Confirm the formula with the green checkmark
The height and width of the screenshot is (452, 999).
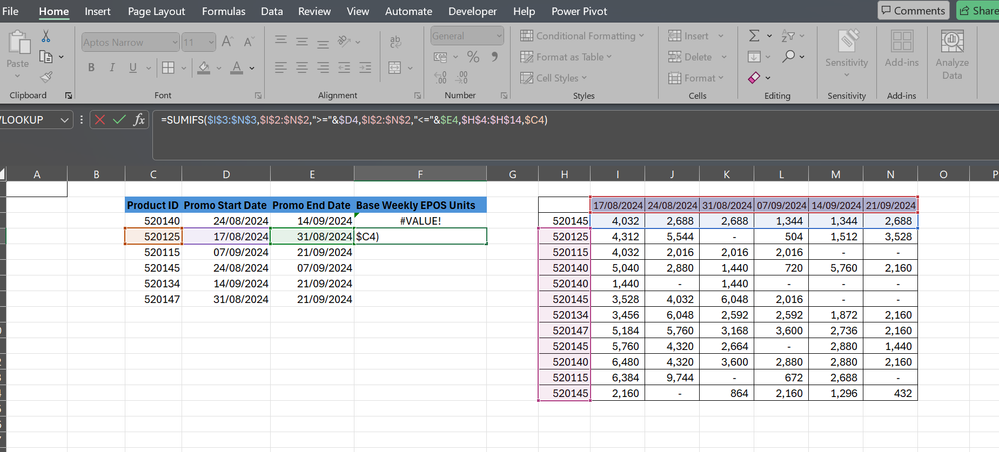point(119,119)
